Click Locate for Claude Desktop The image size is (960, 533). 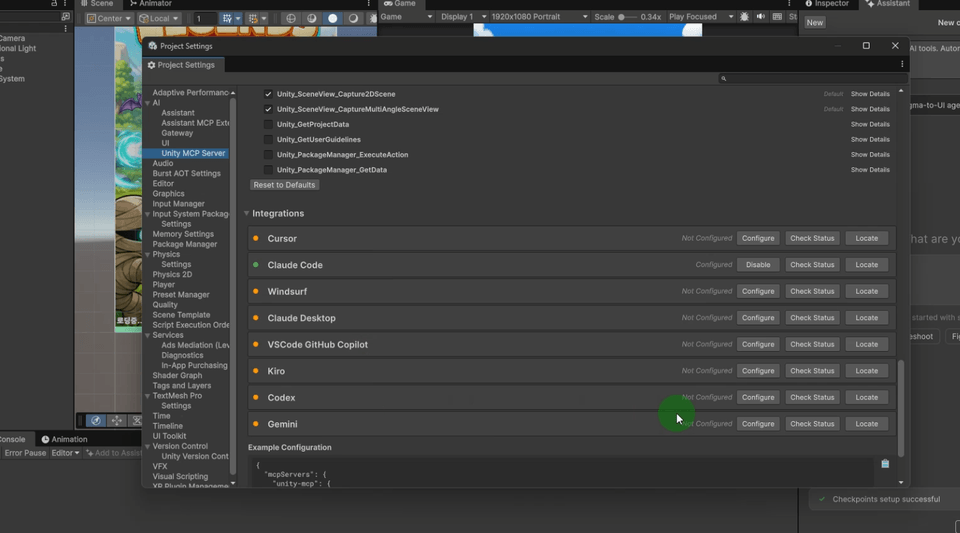(866, 318)
